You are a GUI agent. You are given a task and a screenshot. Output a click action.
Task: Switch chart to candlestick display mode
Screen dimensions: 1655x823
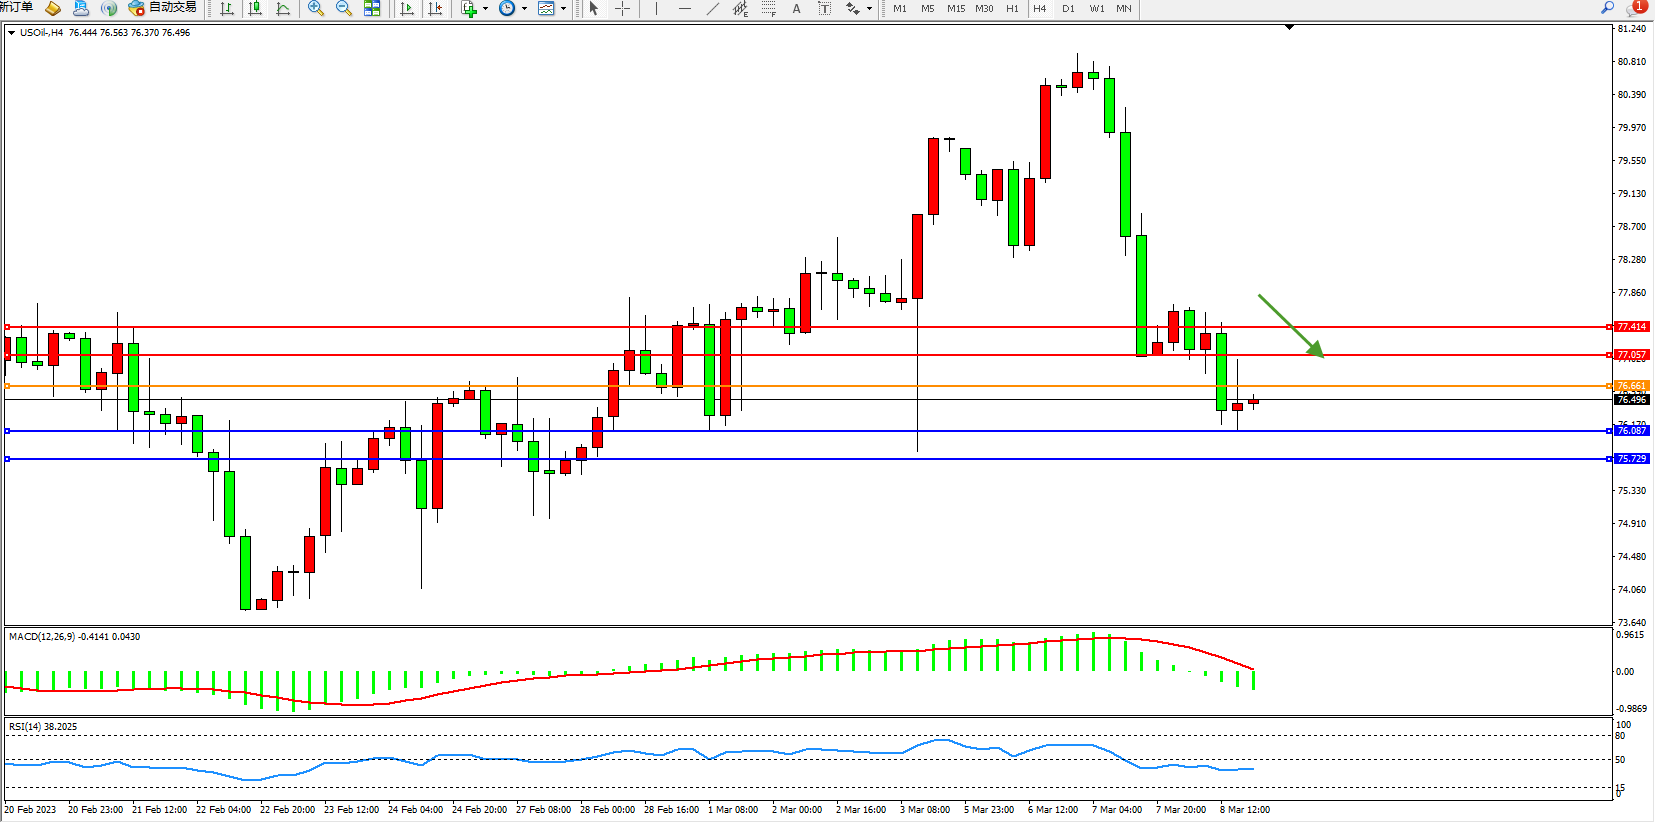[x=255, y=9]
